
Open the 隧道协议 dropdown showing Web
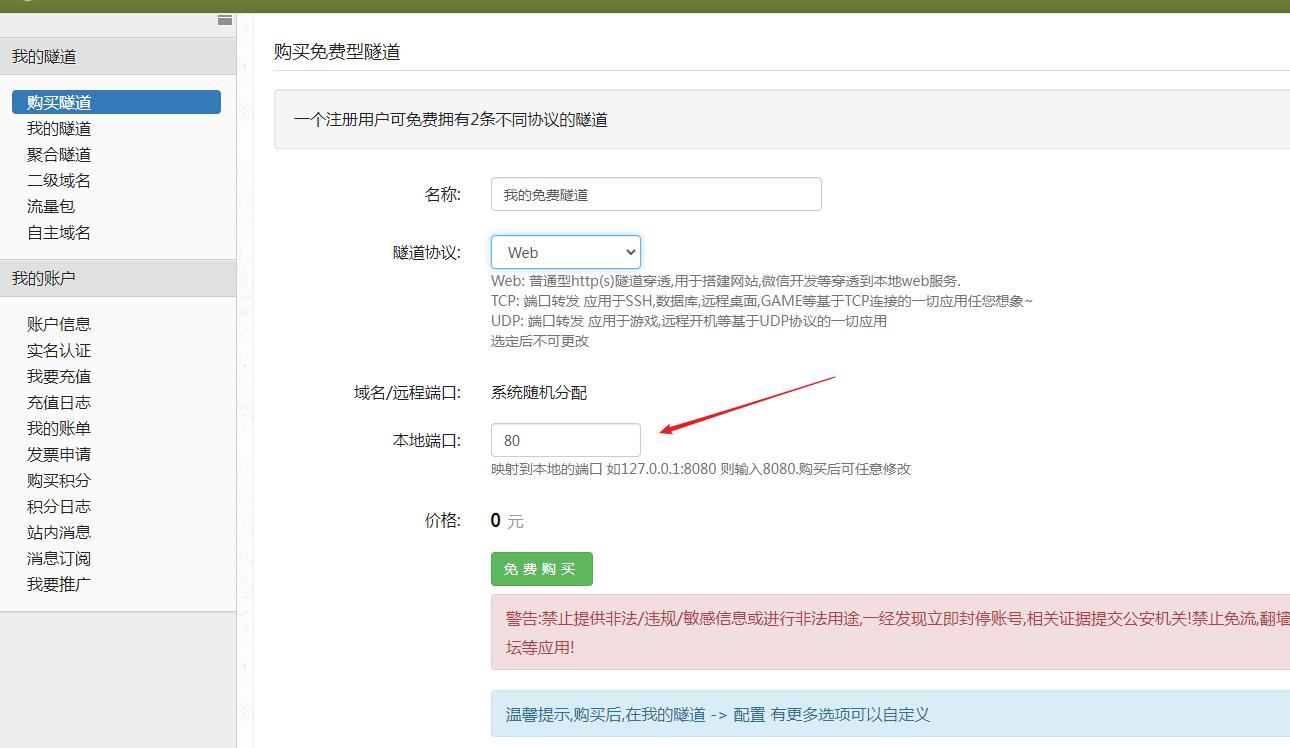point(565,251)
